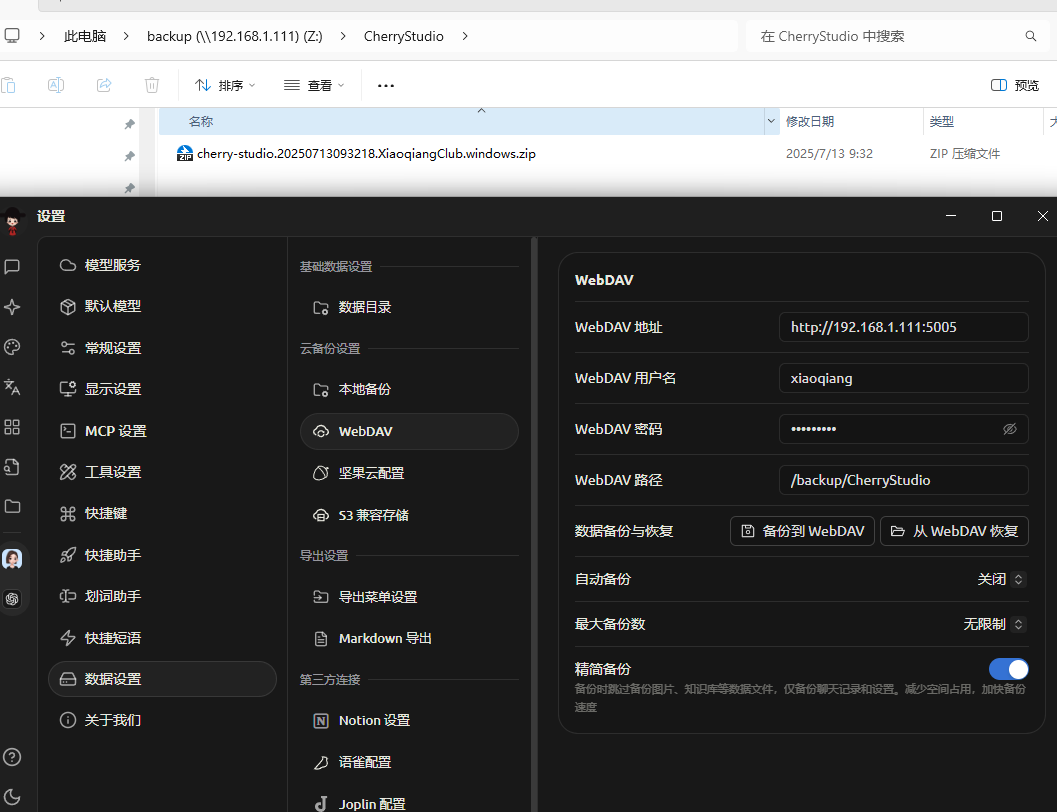Image resolution: width=1057 pixels, height=812 pixels.
Task: Open the auto backup 关闭 dropdown
Action: 1002,580
